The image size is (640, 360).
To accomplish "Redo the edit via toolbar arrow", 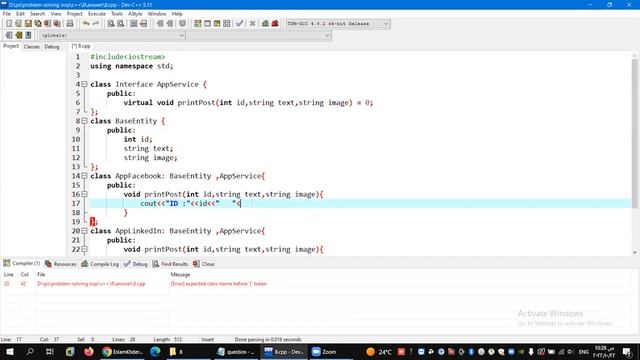I will pyautogui.click(x=96, y=24).
